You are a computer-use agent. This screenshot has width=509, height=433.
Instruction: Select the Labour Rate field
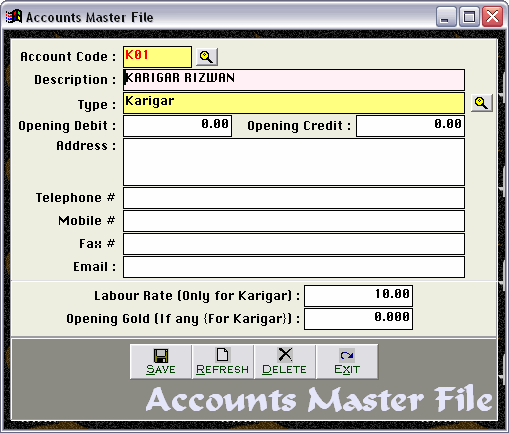coord(358,296)
